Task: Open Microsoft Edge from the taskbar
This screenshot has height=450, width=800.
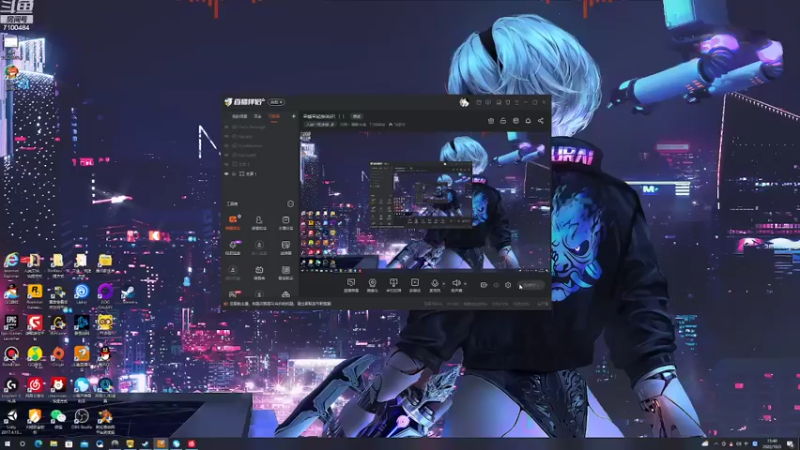Action: pyautogui.click(x=38, y=444)
